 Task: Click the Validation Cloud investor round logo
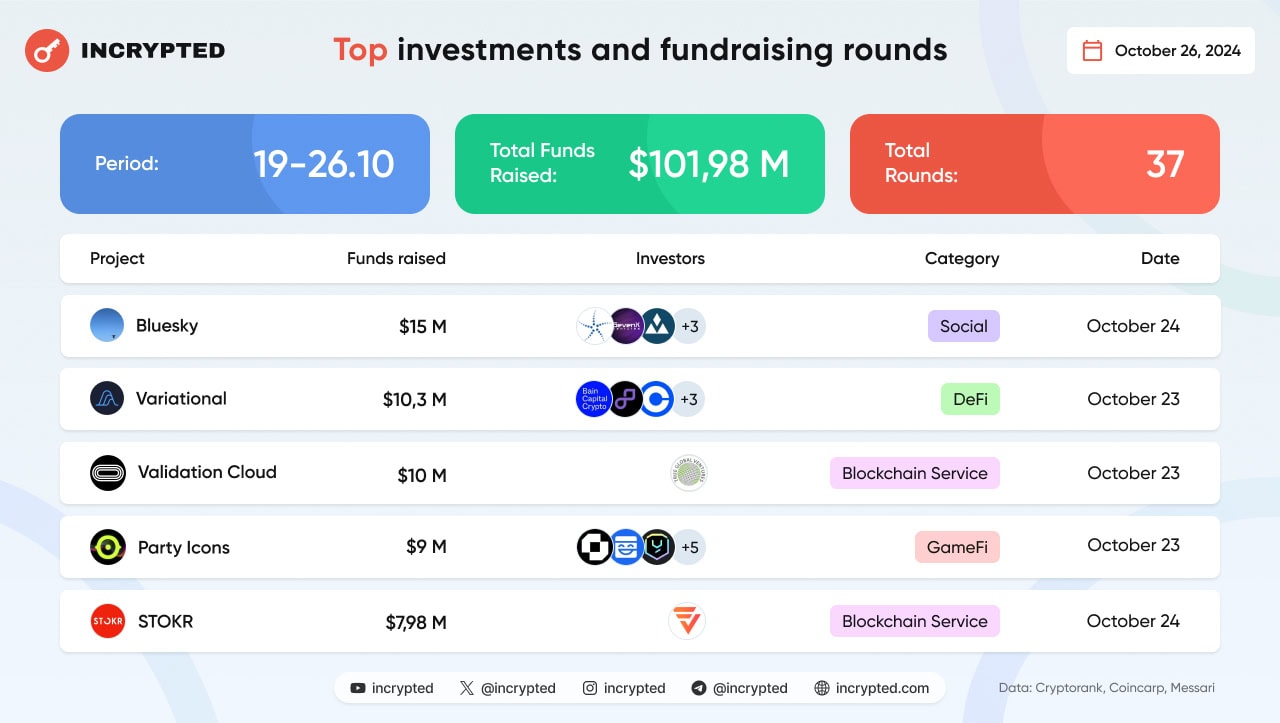(x=689, y=473)
